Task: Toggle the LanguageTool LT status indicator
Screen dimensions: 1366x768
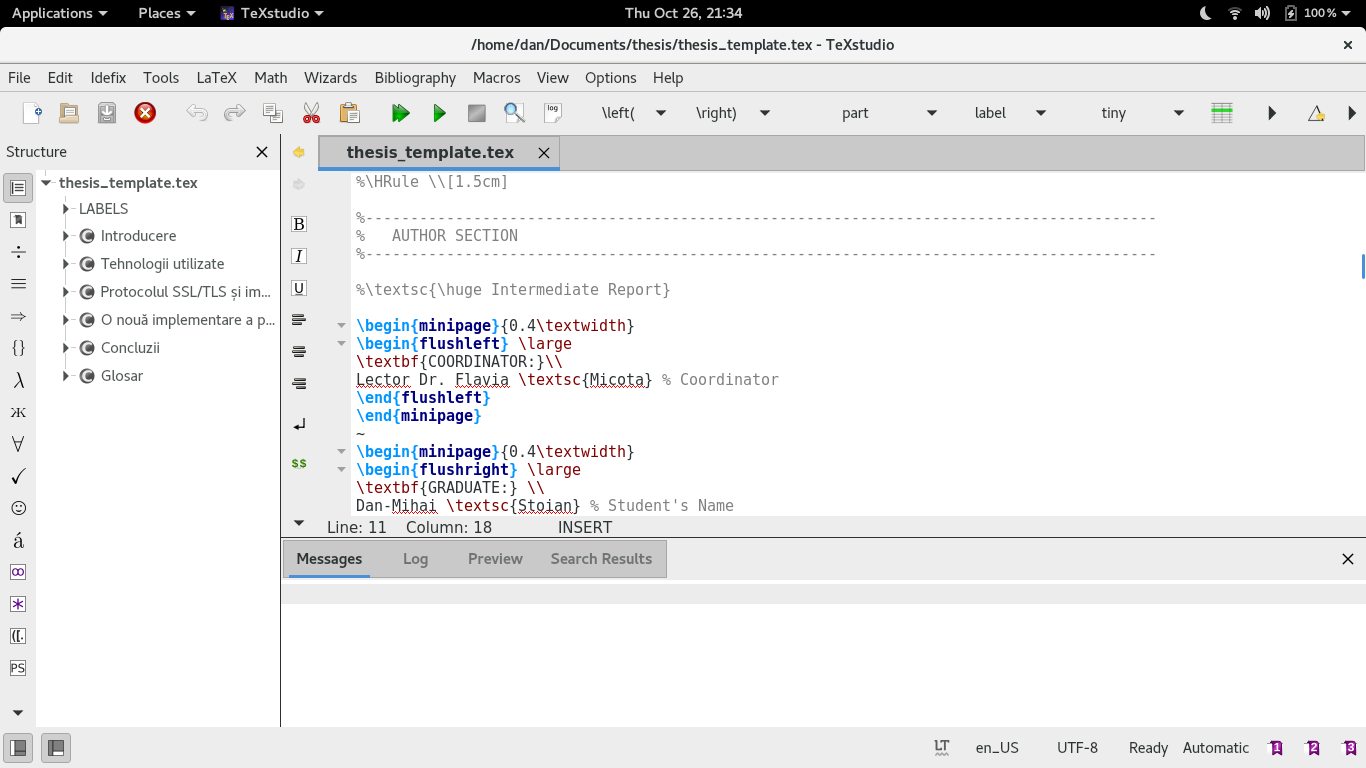Action: pyautogui.click(x=941, y=747)
